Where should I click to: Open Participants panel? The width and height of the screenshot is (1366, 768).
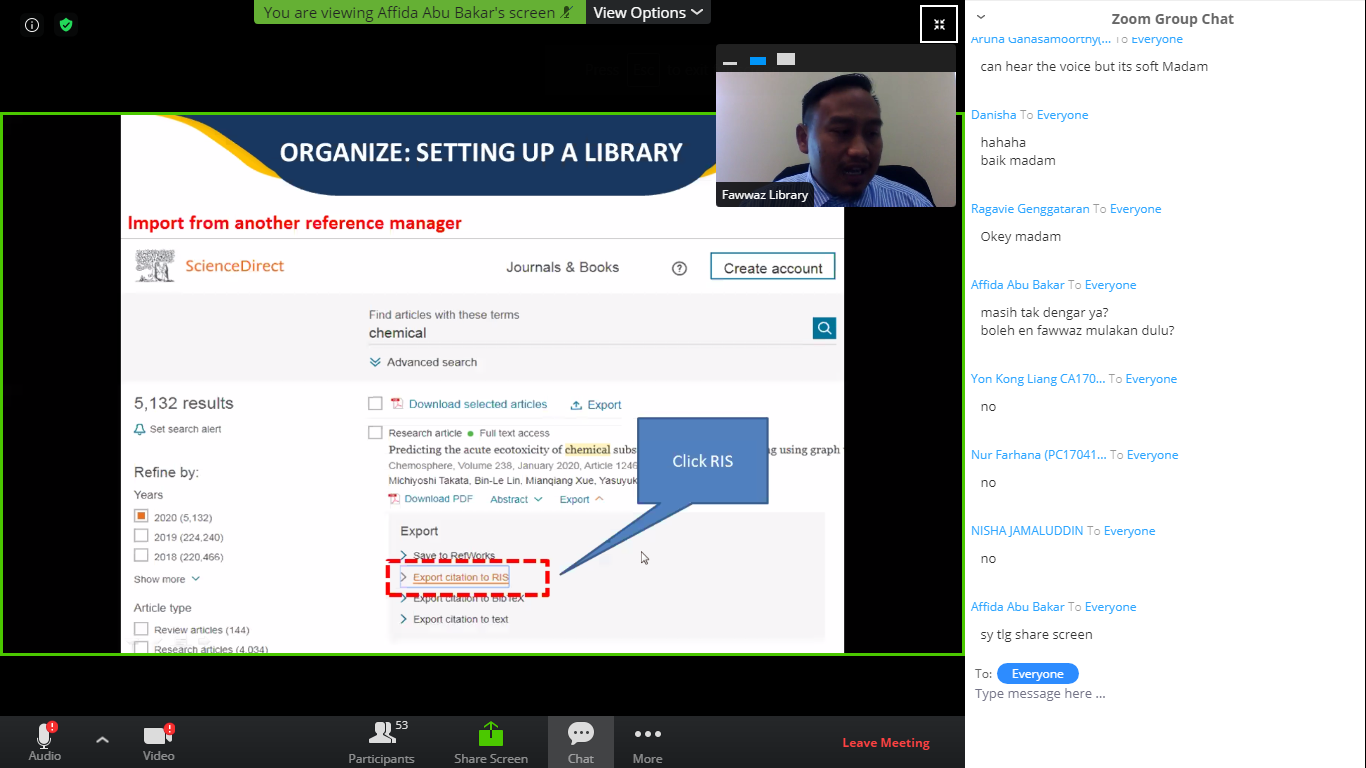(x=381, y=742)
